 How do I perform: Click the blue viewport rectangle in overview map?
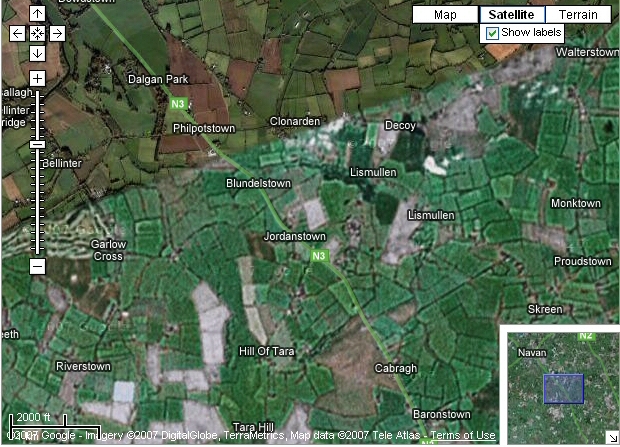[563, 389]
